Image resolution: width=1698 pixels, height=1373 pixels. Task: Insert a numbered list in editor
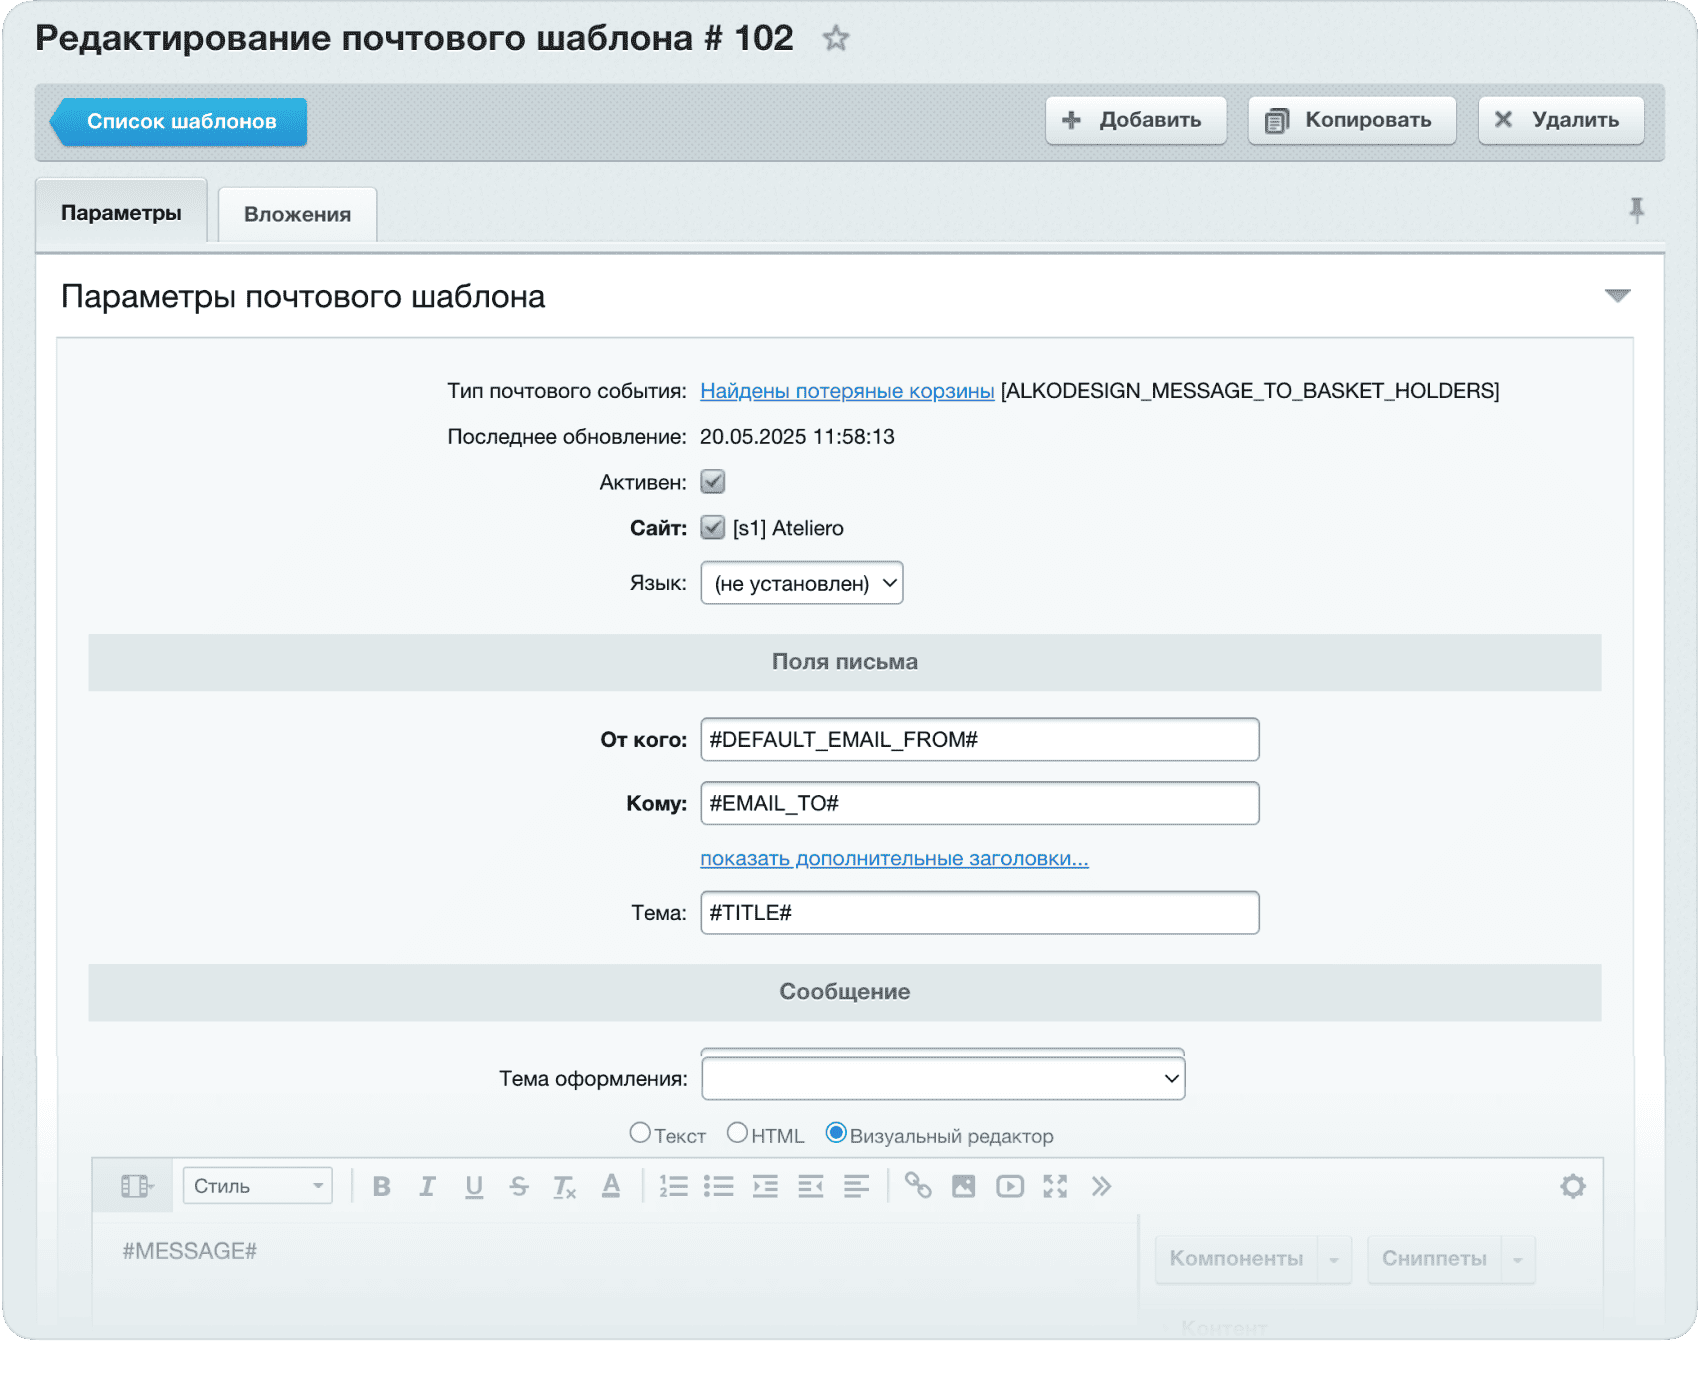pyautogui.click(x=673, y=1187)
